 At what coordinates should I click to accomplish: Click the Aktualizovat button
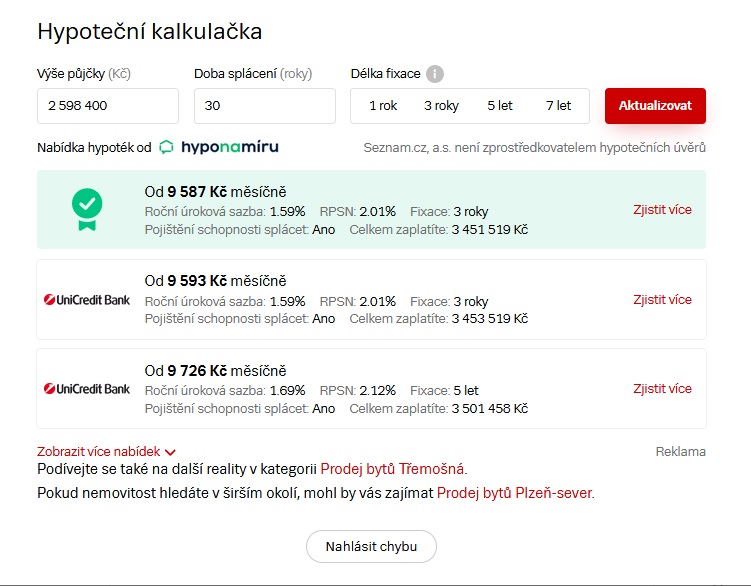655,106
